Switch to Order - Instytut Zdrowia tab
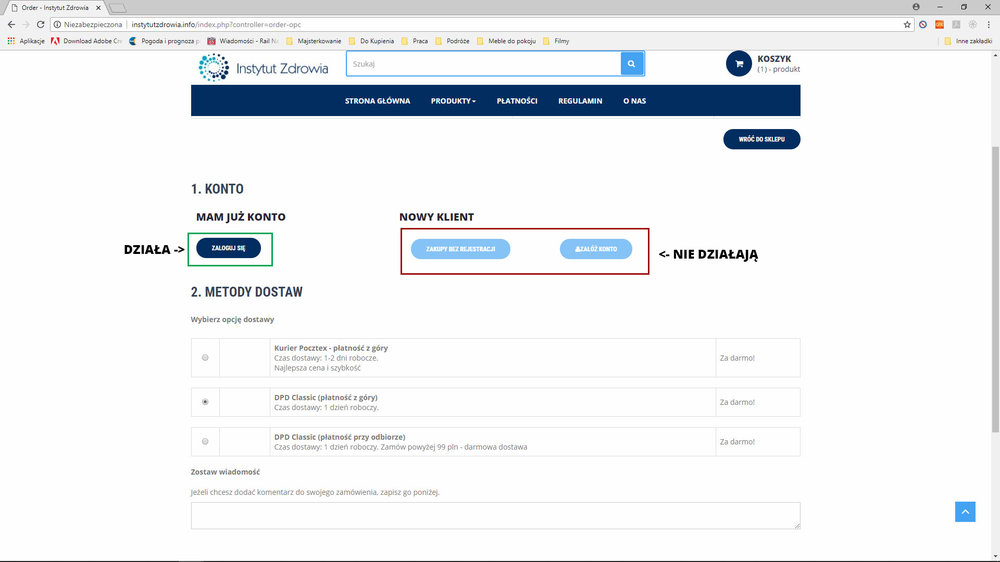This screenshot has height=562, width=1000. 55,8
